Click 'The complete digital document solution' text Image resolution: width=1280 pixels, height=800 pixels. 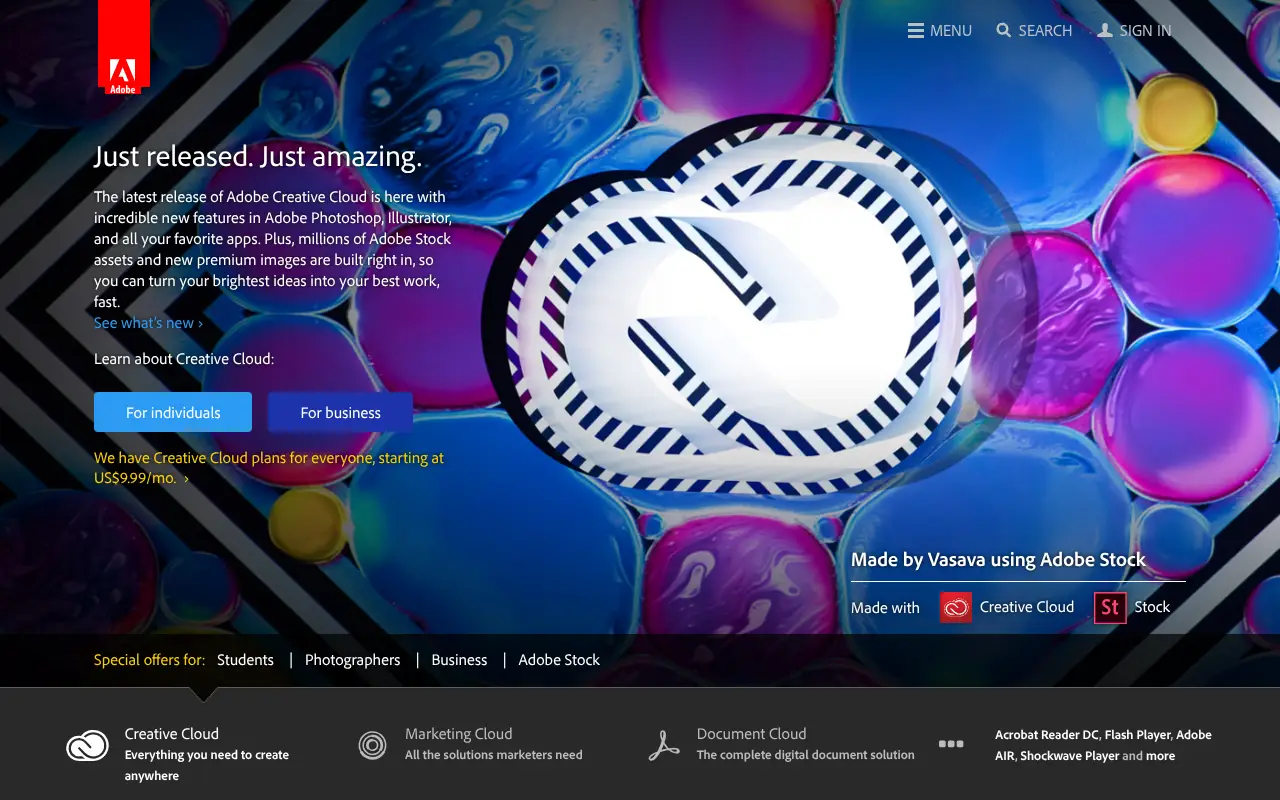coord(806,755)
